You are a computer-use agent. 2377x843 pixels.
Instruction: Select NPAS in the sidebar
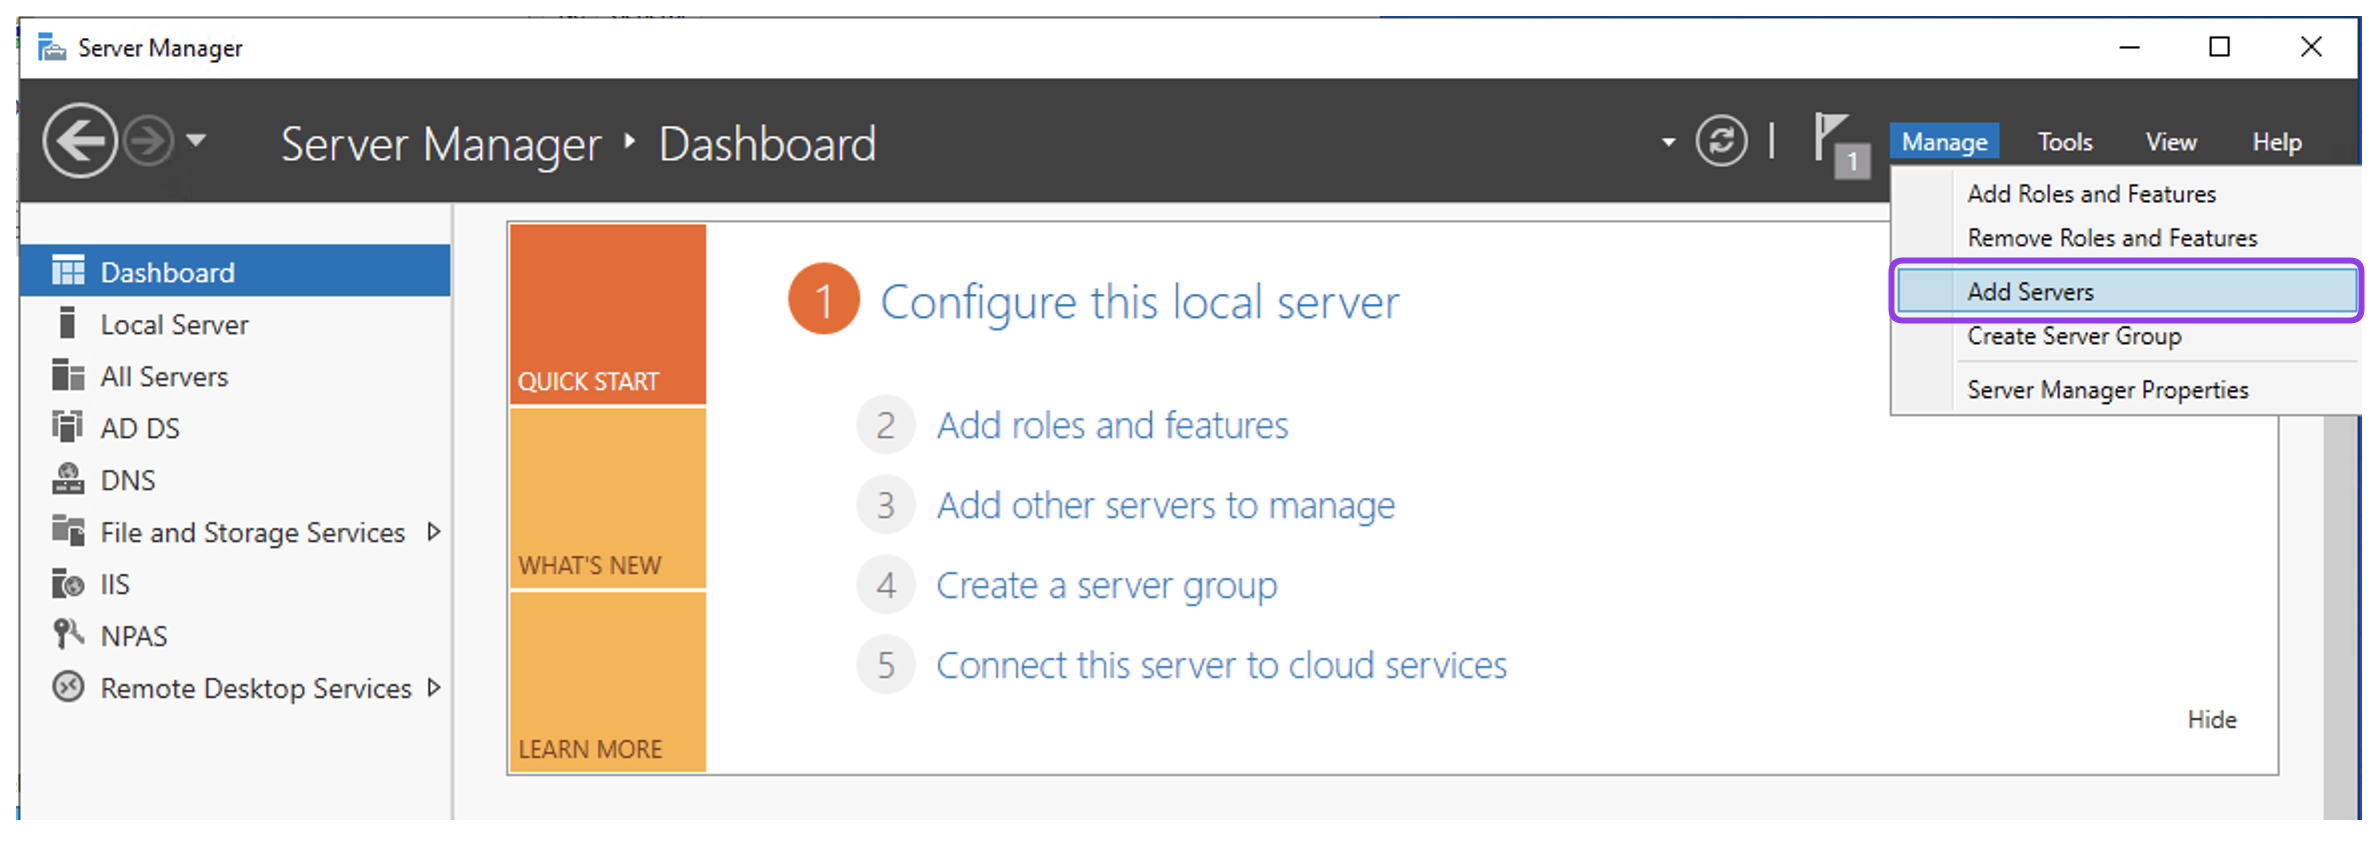(235, 636)
